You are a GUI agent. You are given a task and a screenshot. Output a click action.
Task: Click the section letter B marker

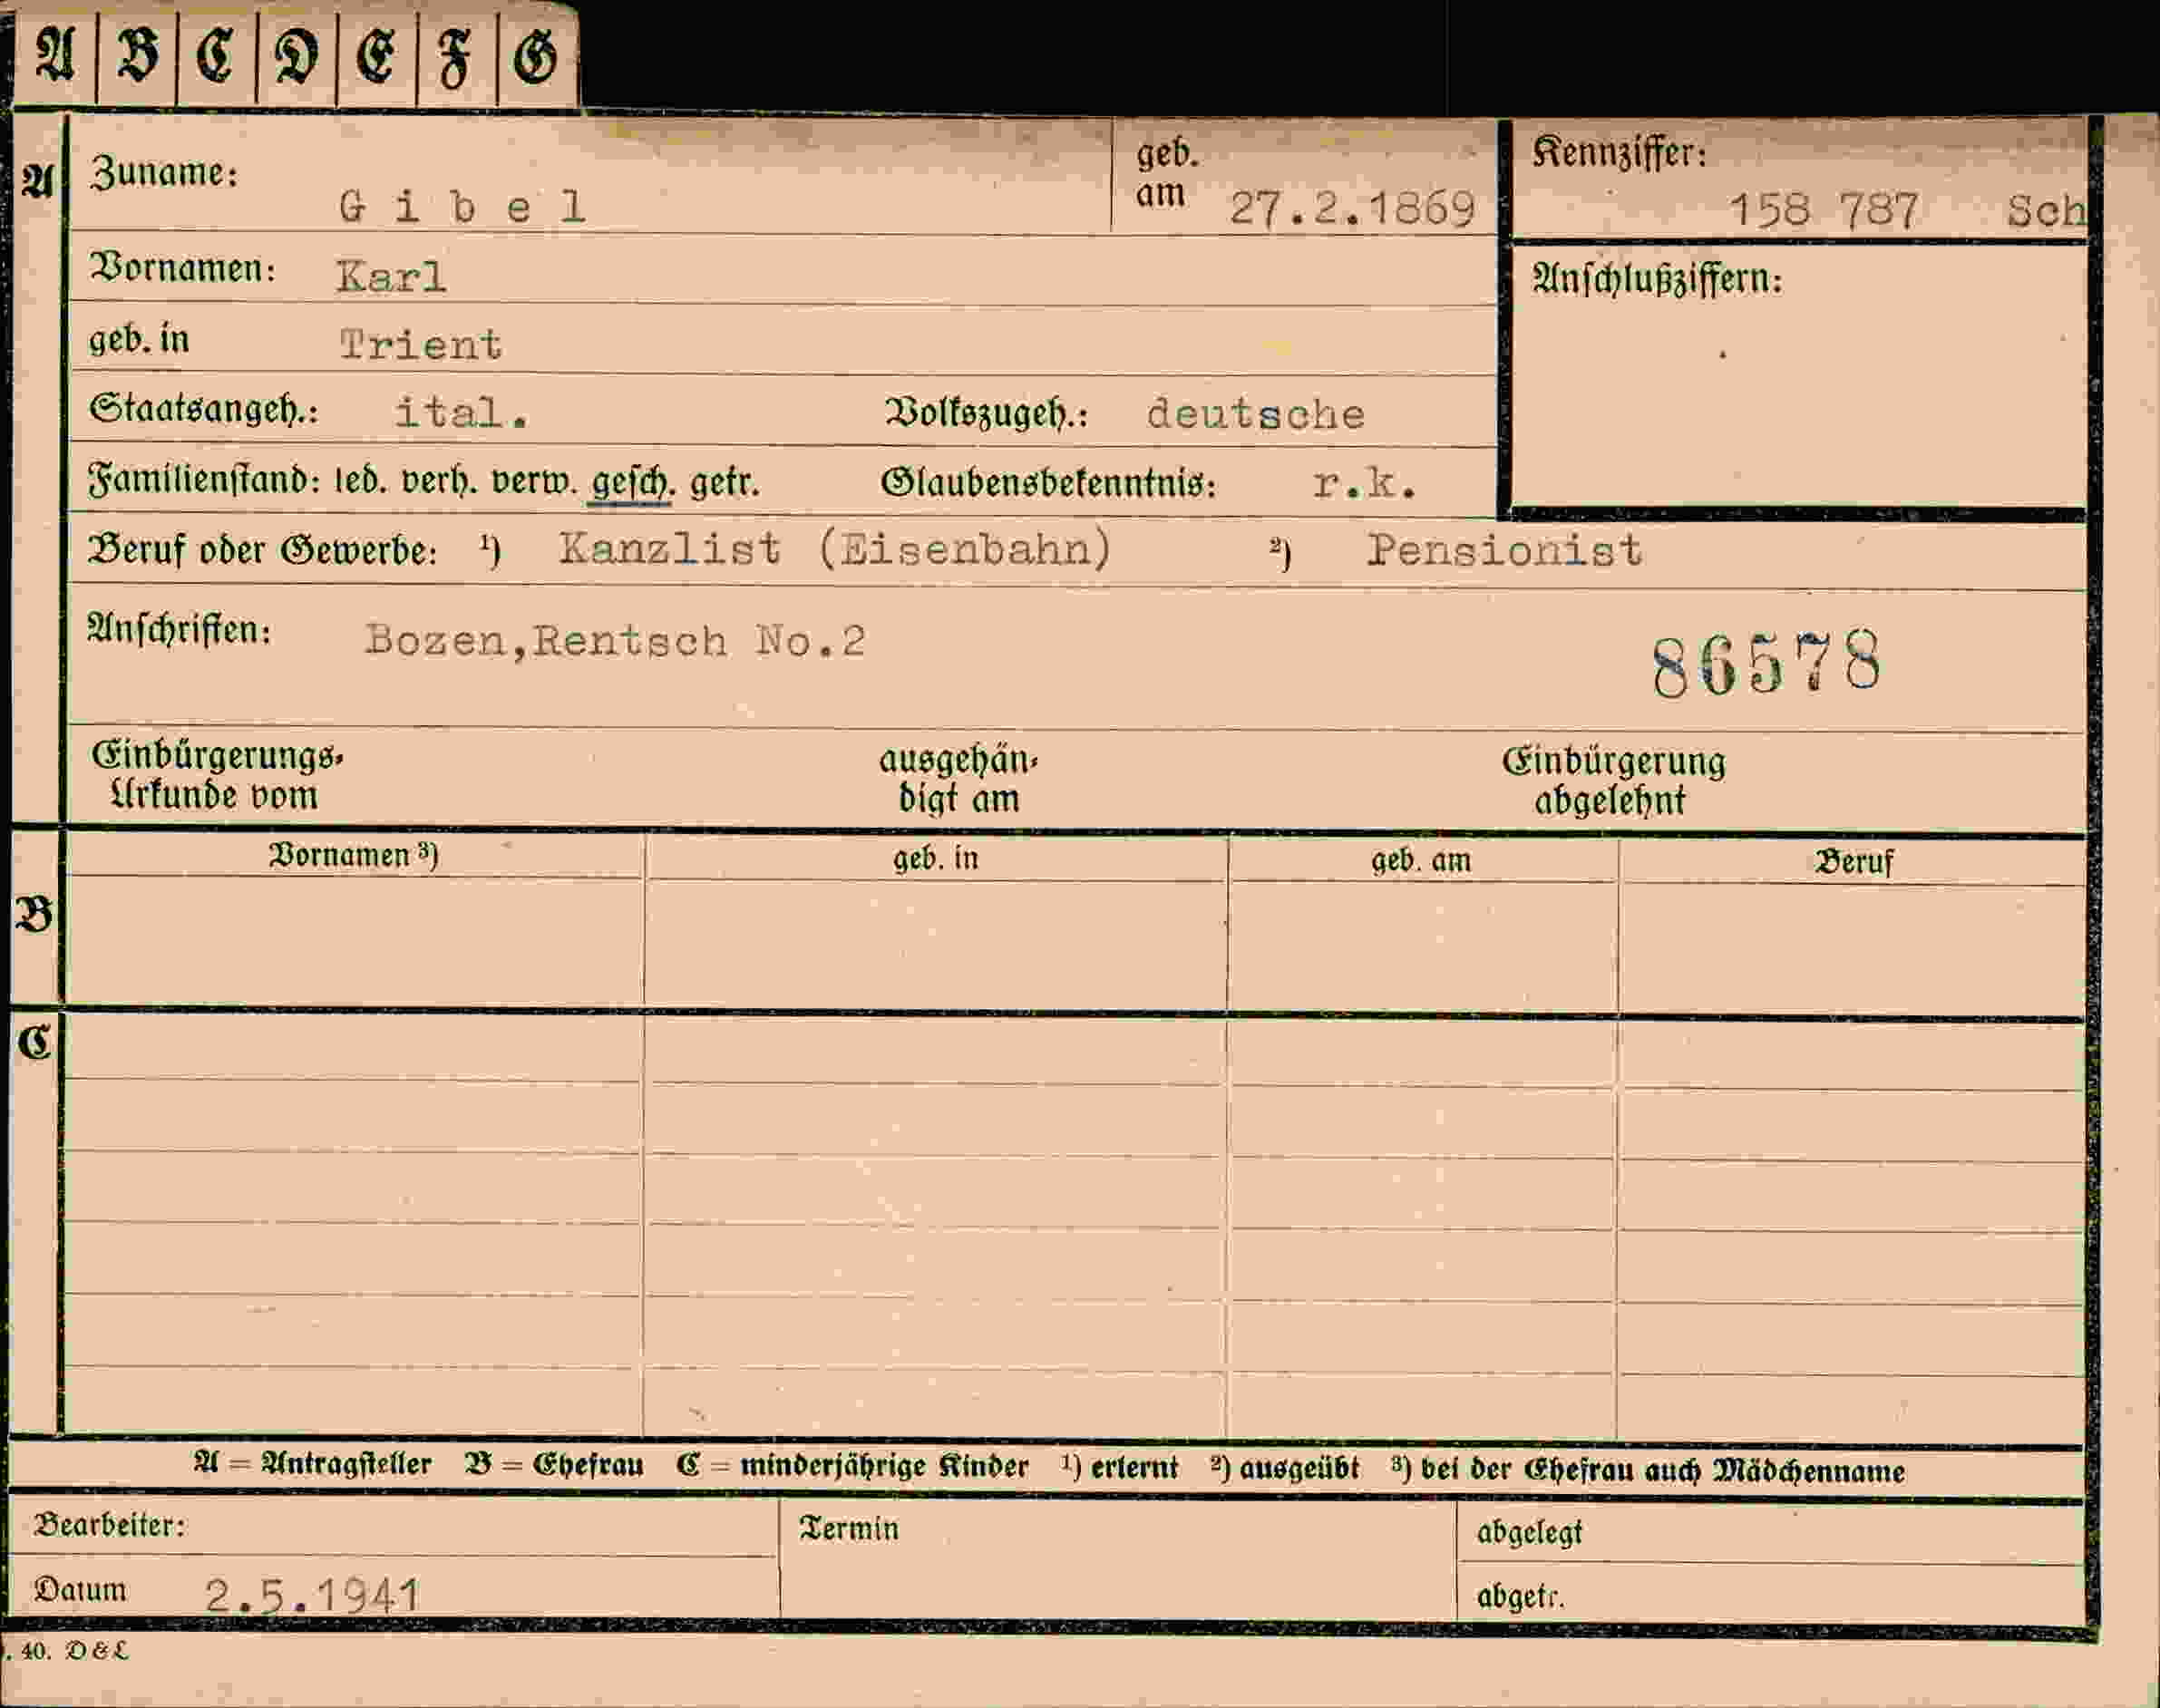[x=34, y=914]
